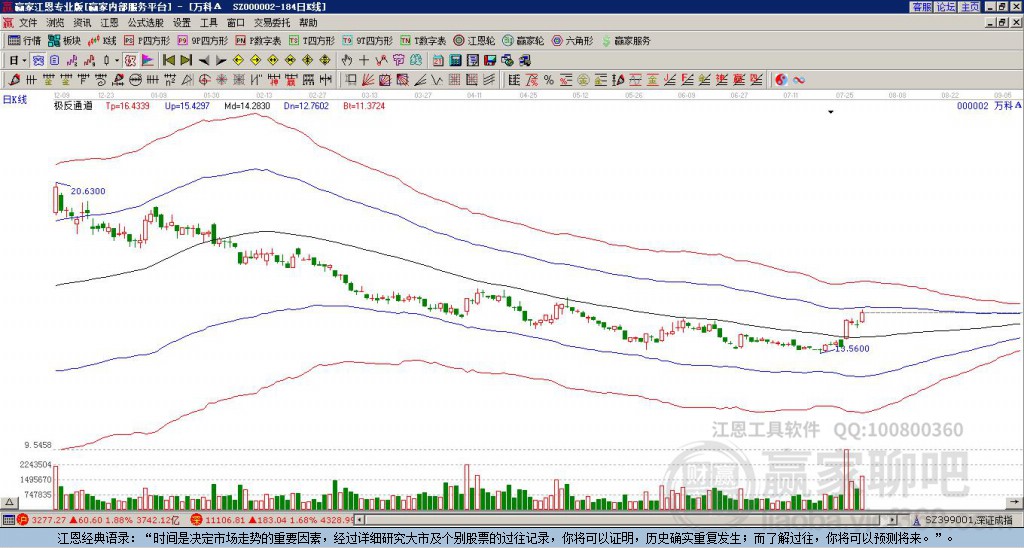The image size is (1024, 548).
Task: Click the 极反通道 indicator name
Action: [x=73, y=105]
